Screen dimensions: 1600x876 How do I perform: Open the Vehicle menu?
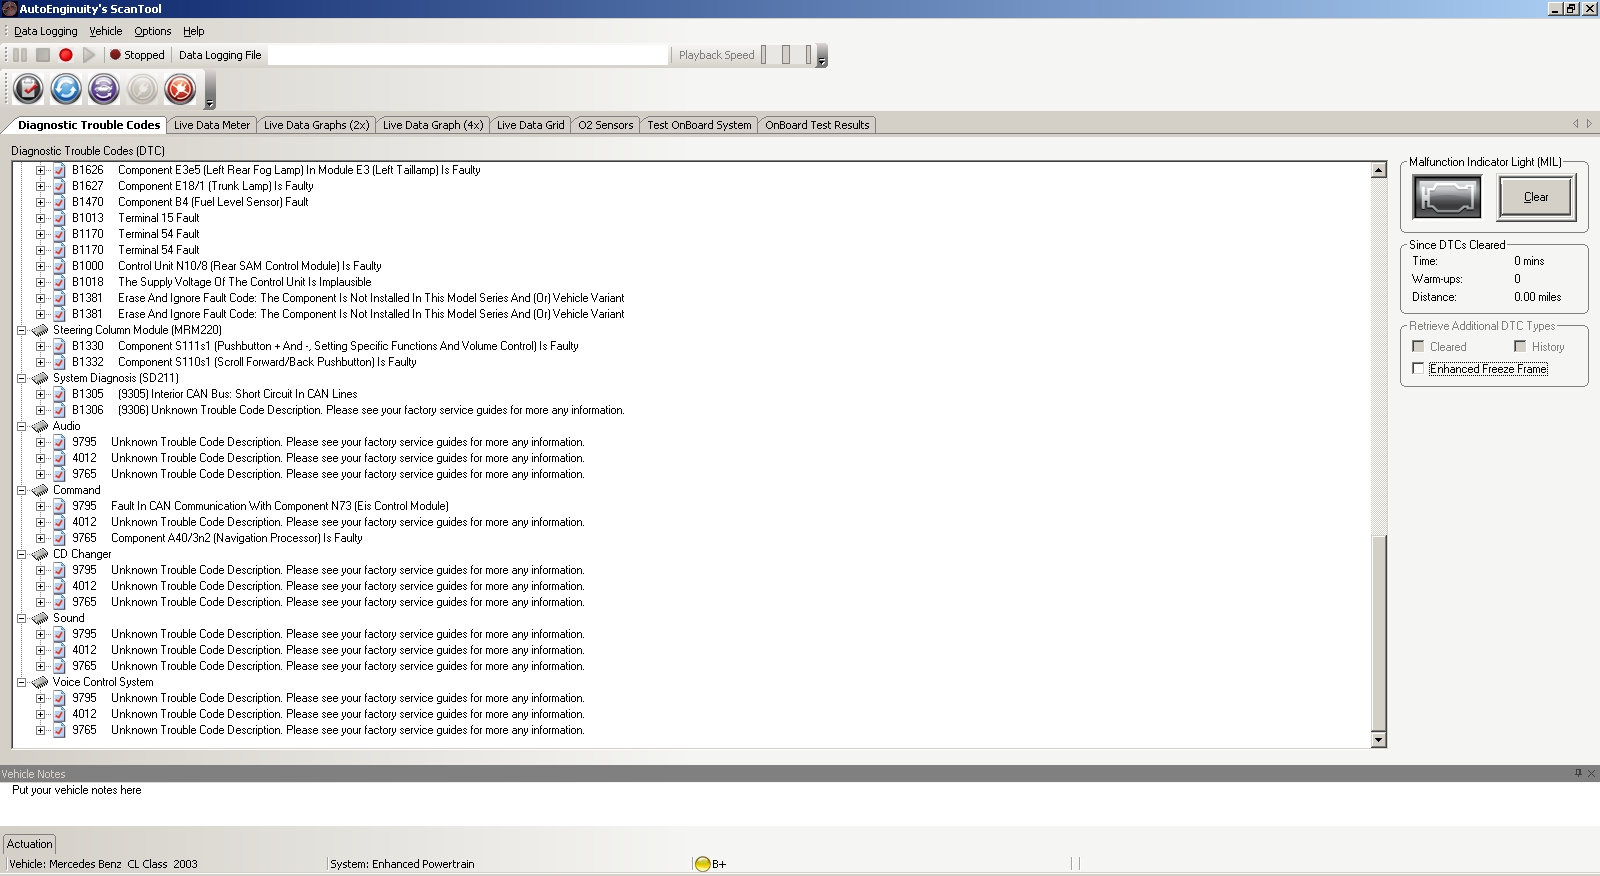coord(105,31)
